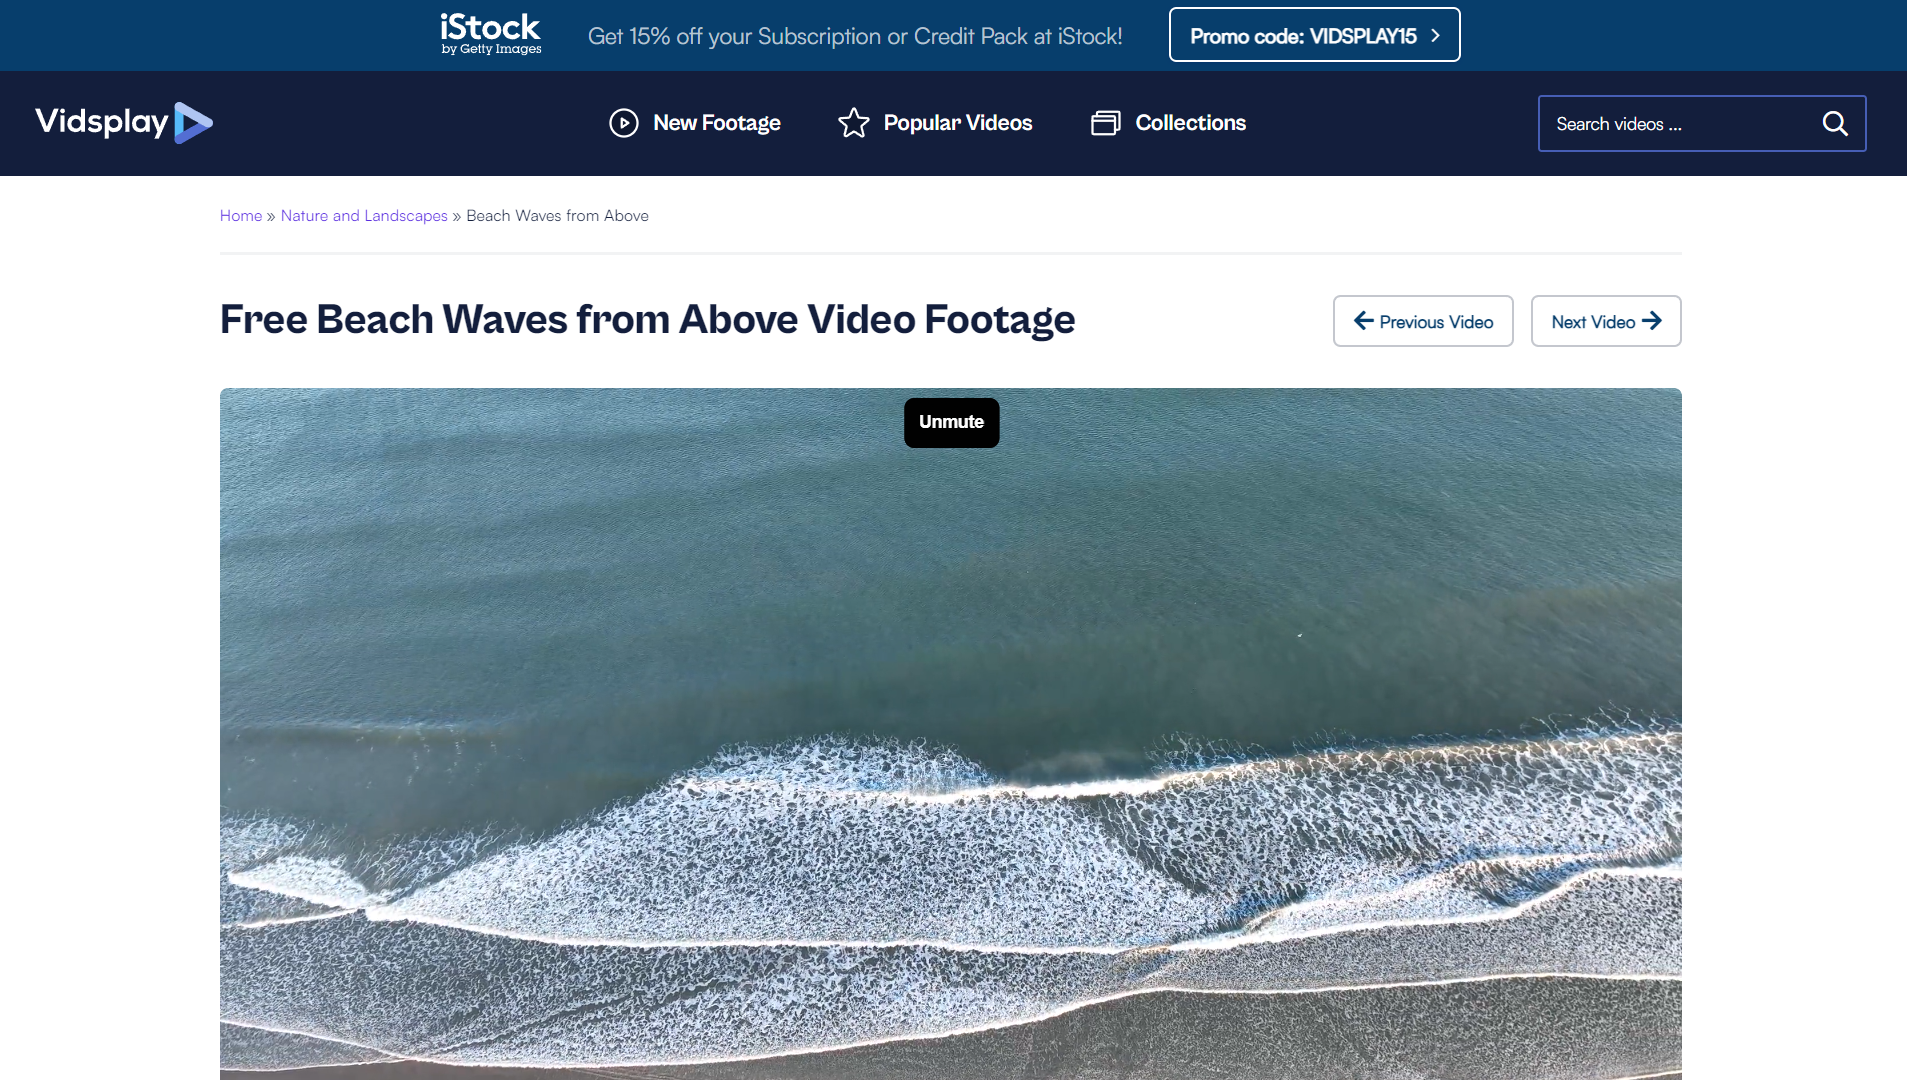Open Nature and Landscapes breadcrumb link

coord(364,216)
